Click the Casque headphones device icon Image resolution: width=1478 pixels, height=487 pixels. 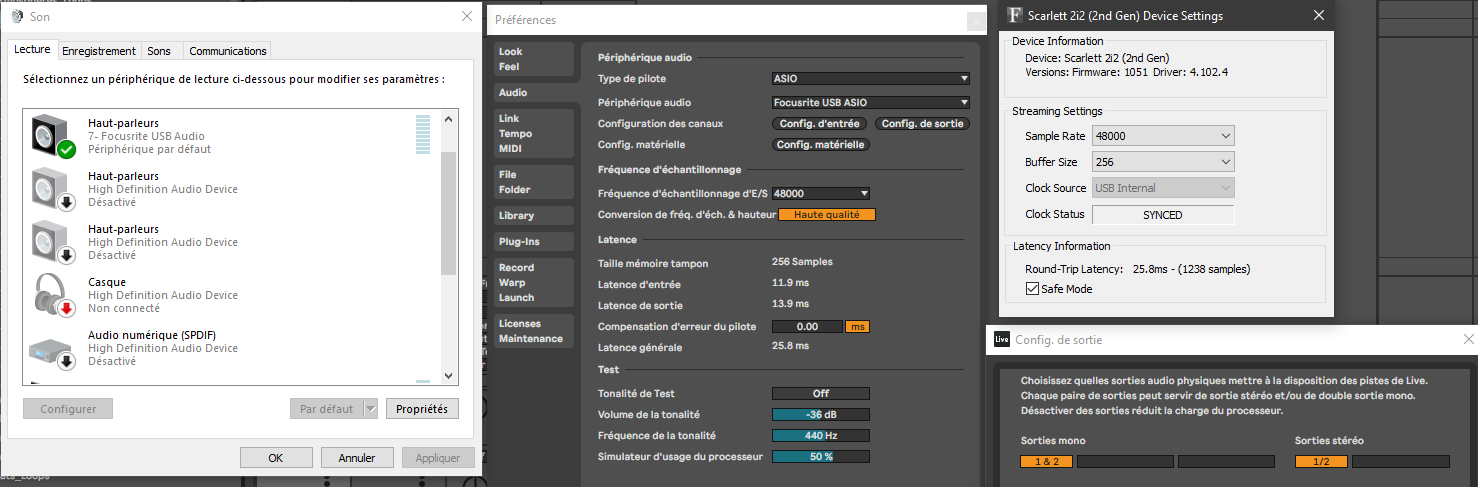pos(53,295)
